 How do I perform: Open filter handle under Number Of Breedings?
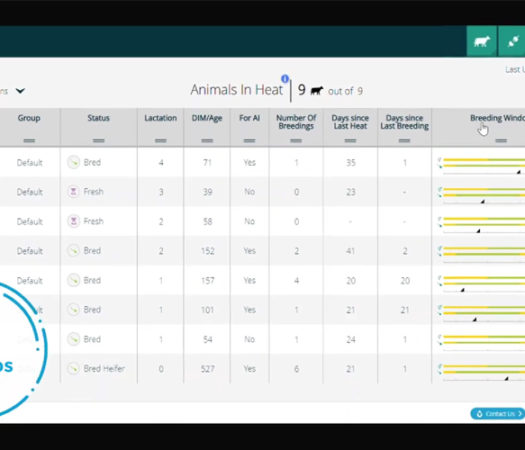coord(296,141)
